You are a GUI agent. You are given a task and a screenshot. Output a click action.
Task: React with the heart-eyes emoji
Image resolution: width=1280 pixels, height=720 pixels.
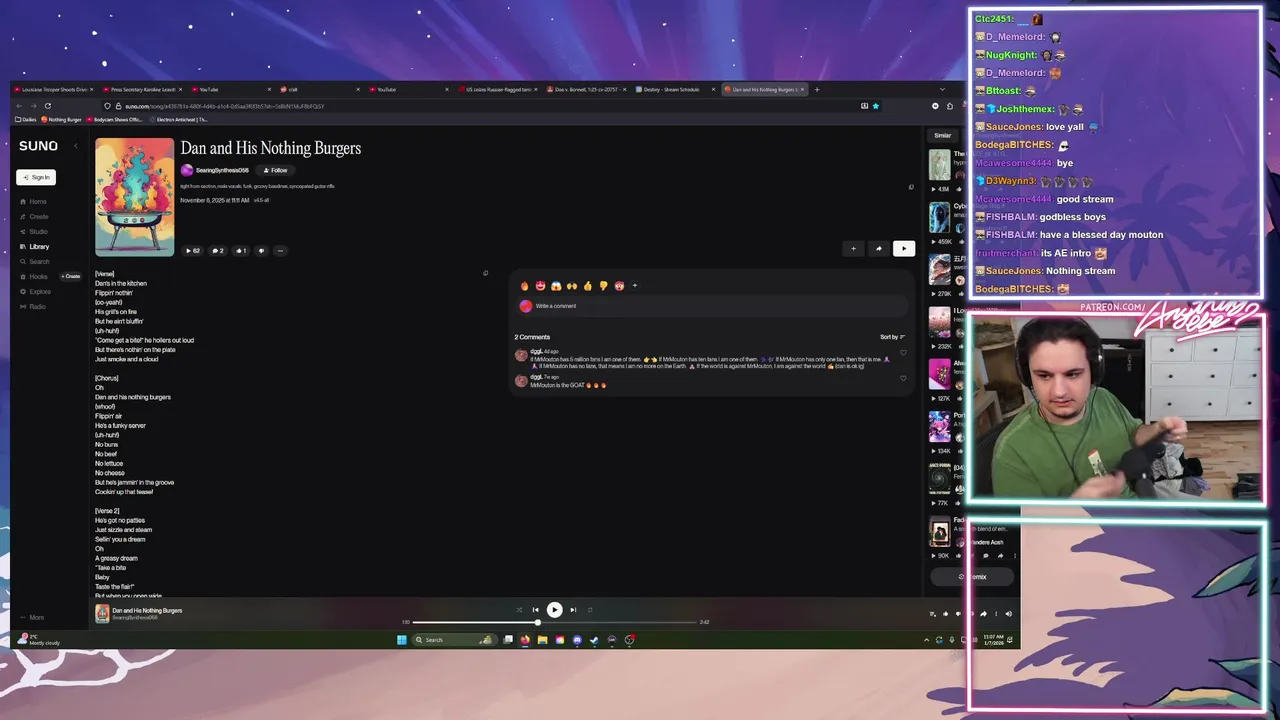click(x=540, y=286)
